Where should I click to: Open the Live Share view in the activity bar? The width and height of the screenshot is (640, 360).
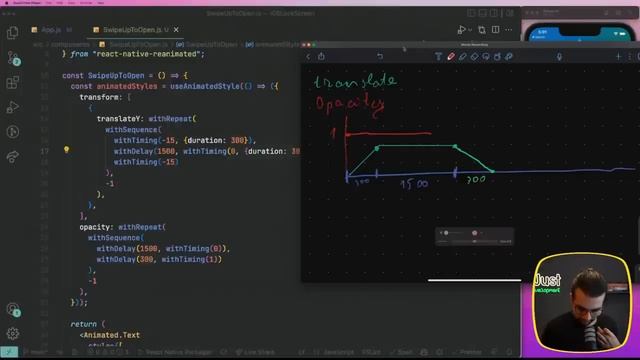click(13, 157)
